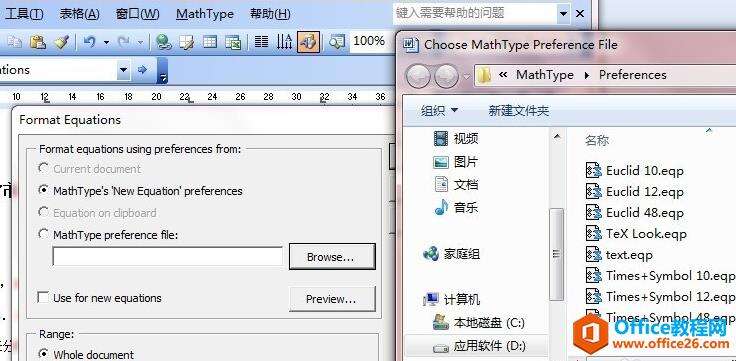Click the Paste clipboard icon
Screen dimensions: 736x361
point(38,42)
